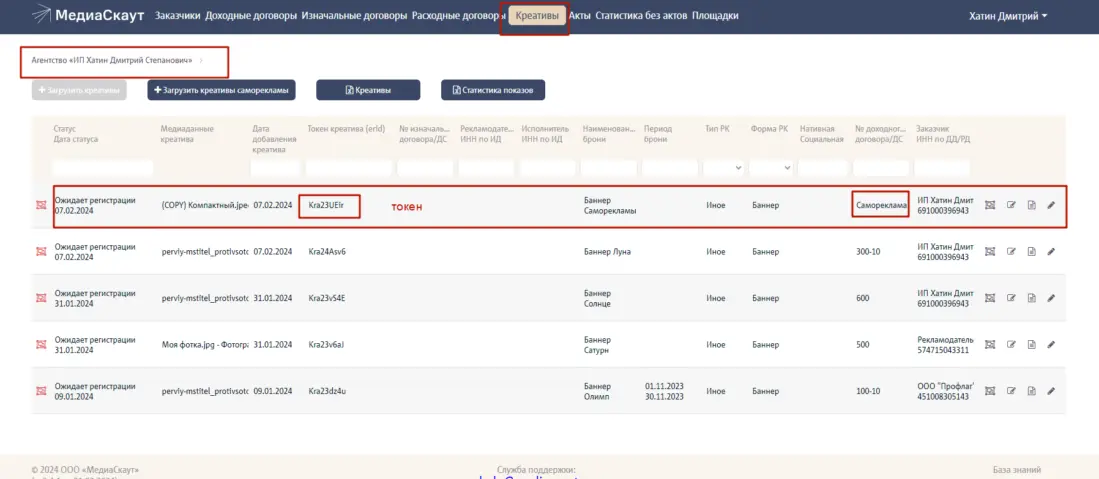Click the frame icon beside Рекламодатель 574715043311
The image size is (1099, 479).
pyautogui.click(x=990, y=345)
